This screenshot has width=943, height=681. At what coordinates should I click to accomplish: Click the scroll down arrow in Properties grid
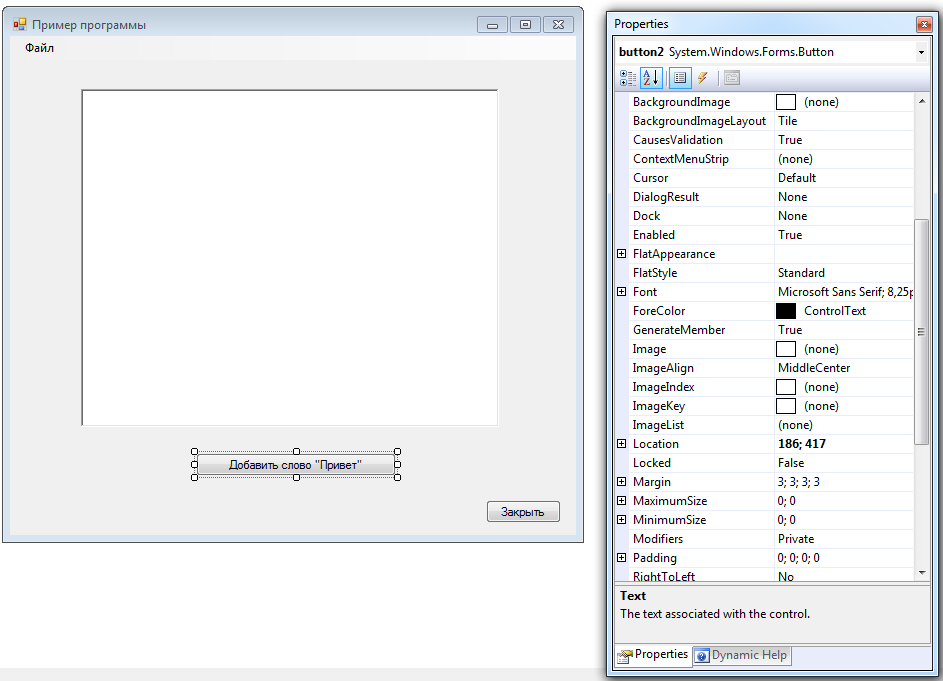[x=922, y=573]
